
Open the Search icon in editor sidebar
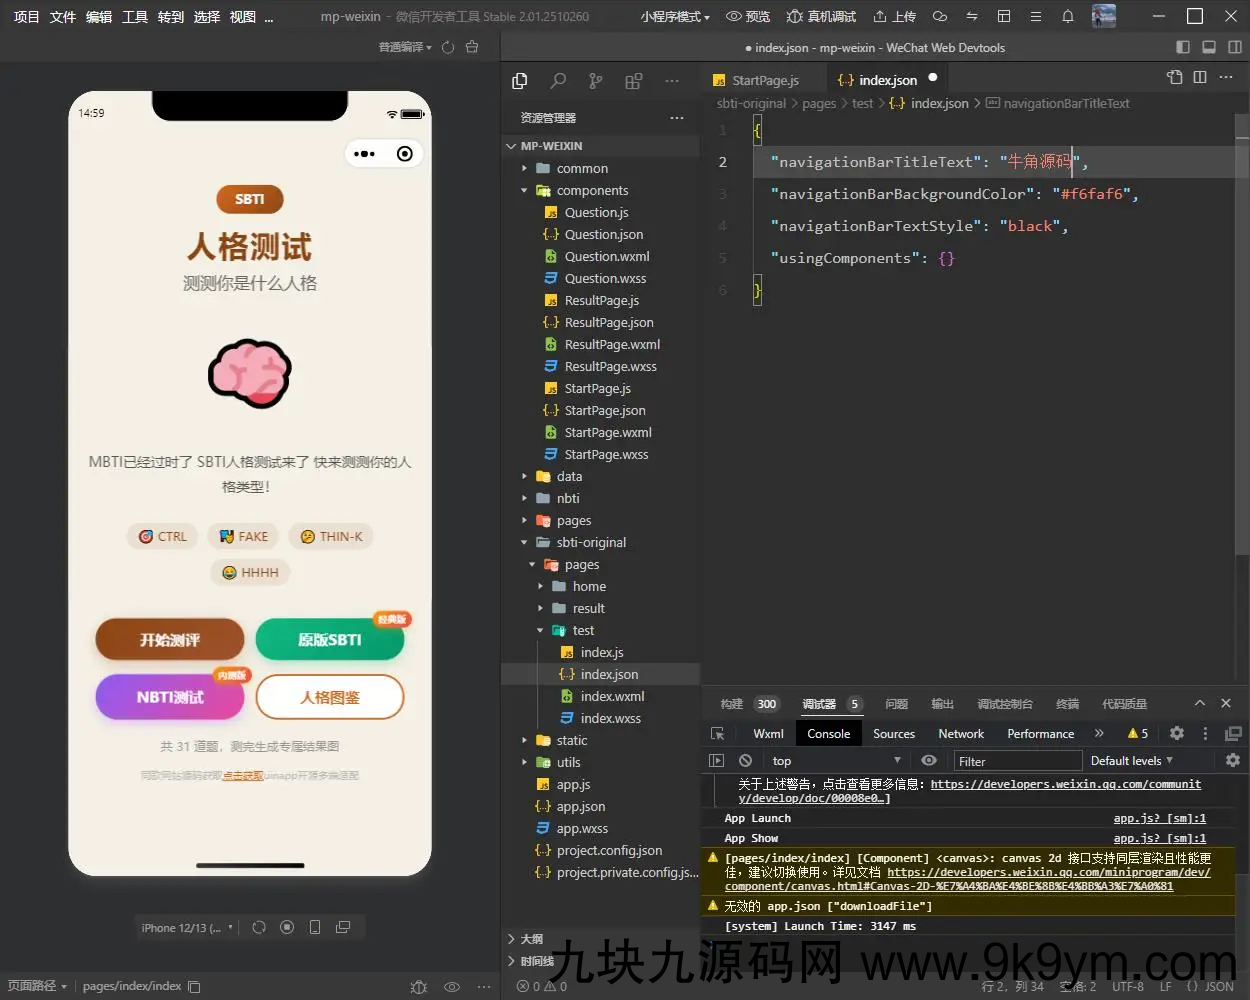(558, 81)
